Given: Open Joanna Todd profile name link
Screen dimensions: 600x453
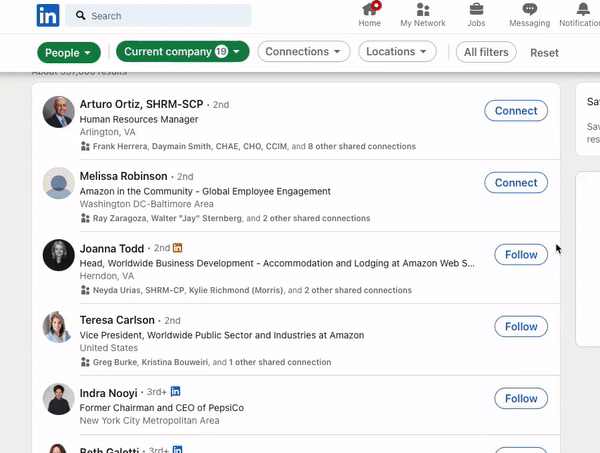Looking at the screenshot, I should pos(112,248).
